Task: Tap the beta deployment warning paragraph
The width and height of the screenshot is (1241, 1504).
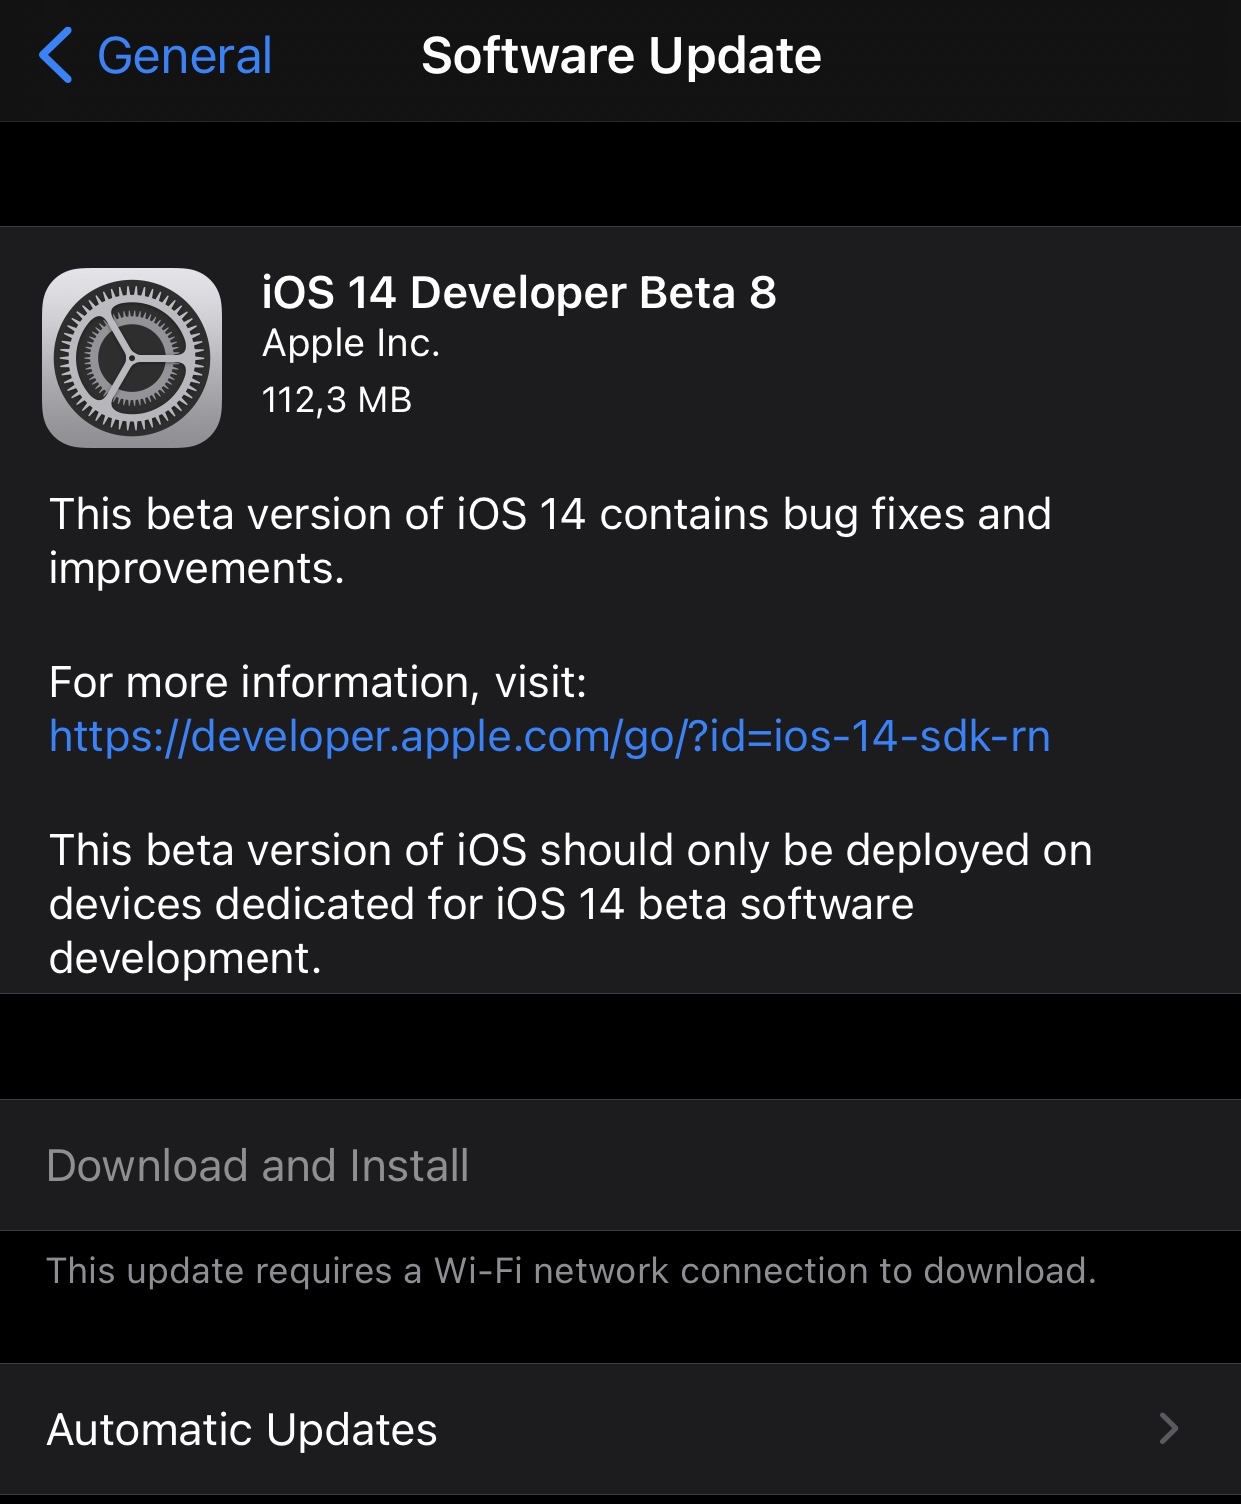Action: (x=571, y=904)
